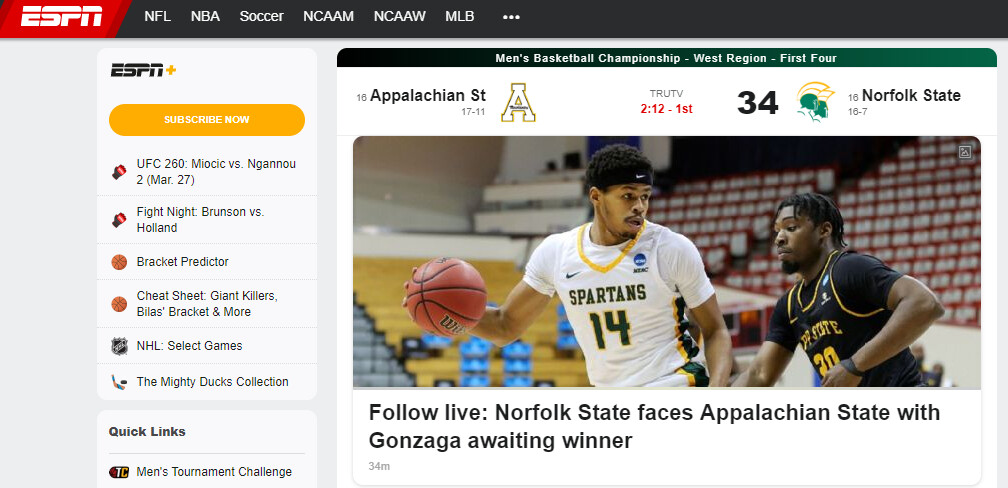Click the Tournament Challenge TC icon
This screenshot has width=1008, height=488.
coord(119,472)
